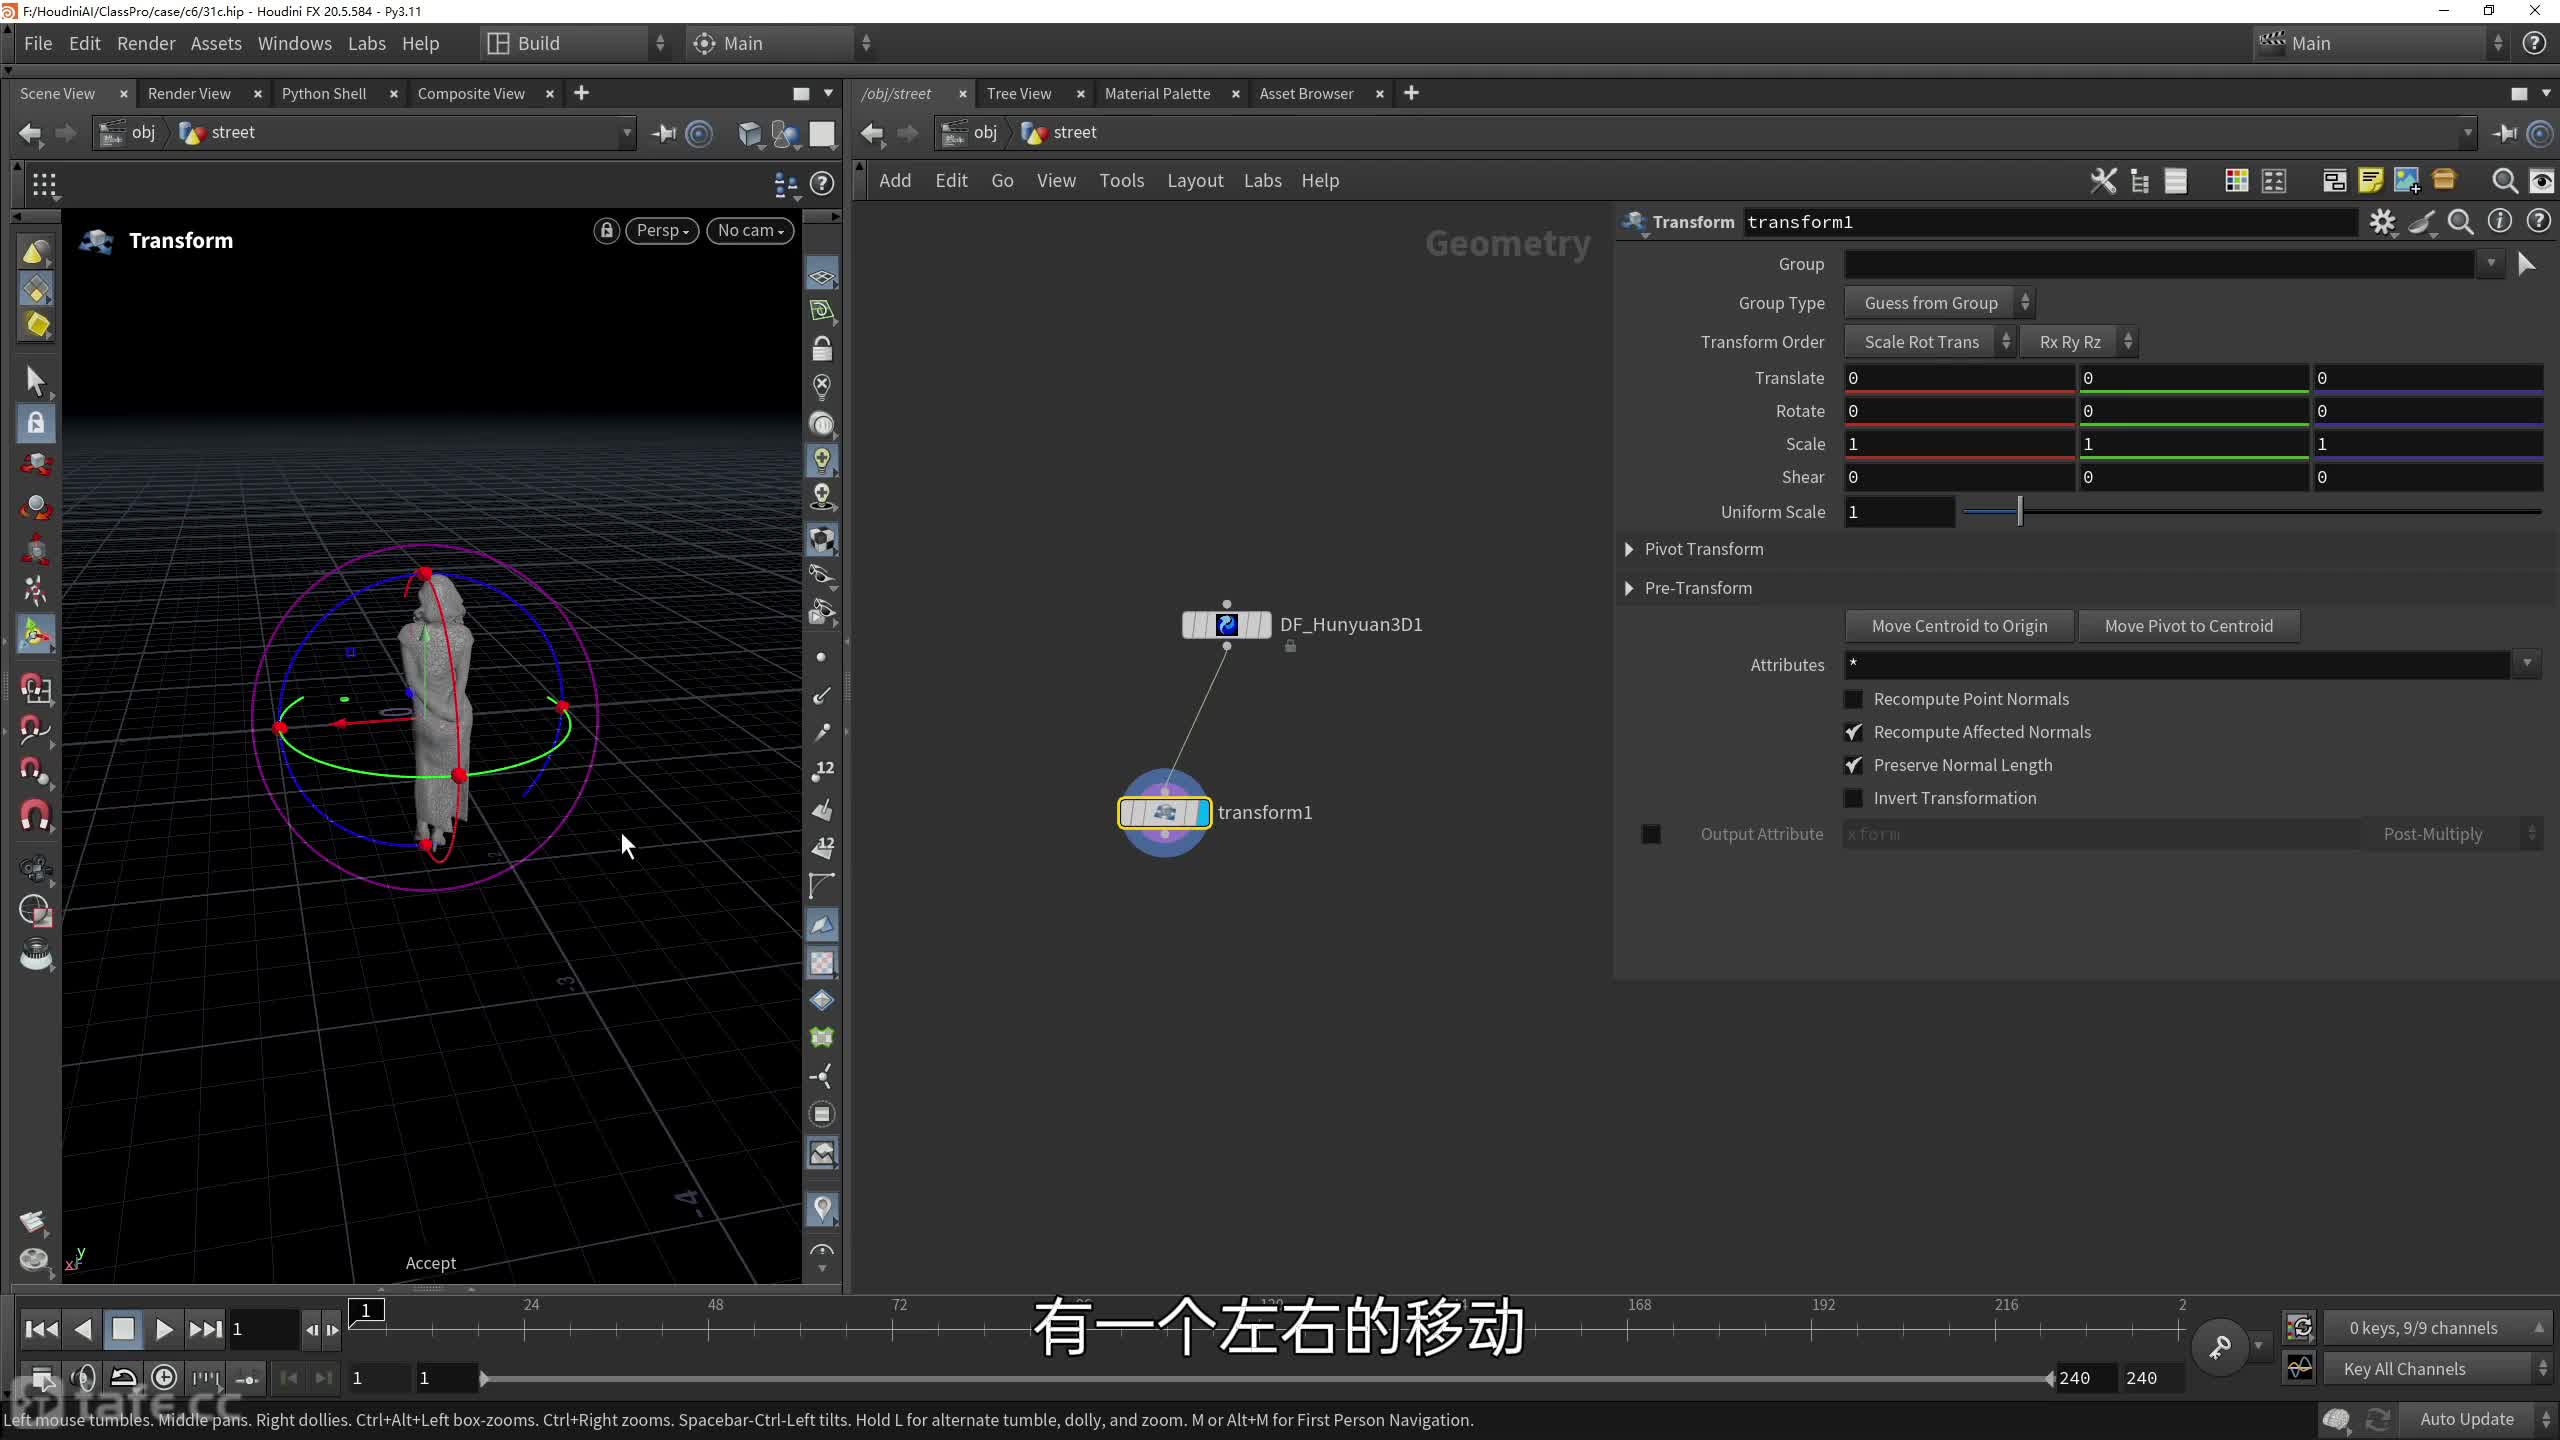
Task: Click the gear icon in the Transform parameter pane
Action: click(x=2382, y=222)
